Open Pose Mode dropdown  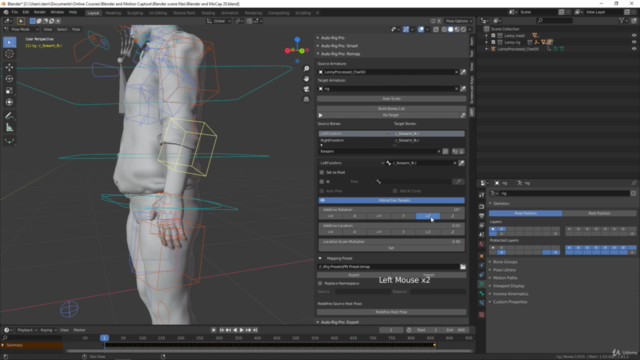[x=22, y=29]
